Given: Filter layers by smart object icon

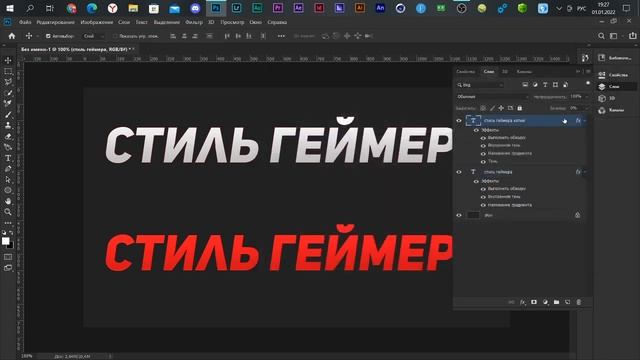Looking at the screenshot, I should pyautogui.click(x=565, y=85).
